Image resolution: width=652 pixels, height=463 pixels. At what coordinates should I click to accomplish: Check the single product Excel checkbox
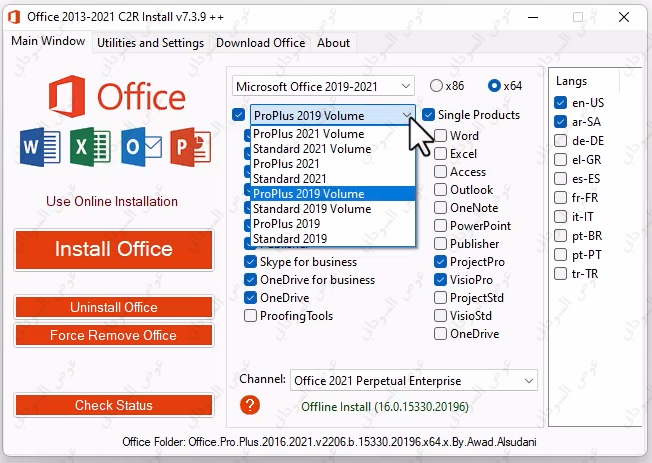click(x=440, y=154)
